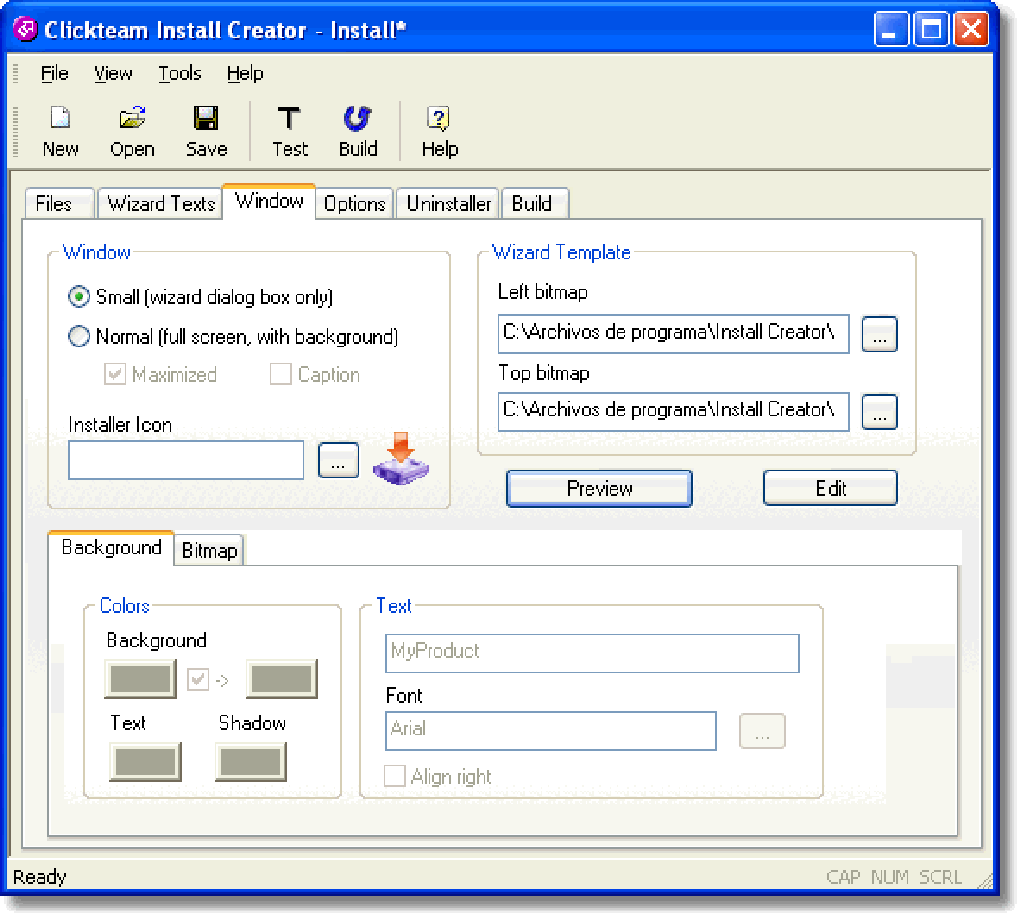This screenshot has width=1020, height=916.
Task: Minimize the Install Creator window
Action: tap(891, 30)
